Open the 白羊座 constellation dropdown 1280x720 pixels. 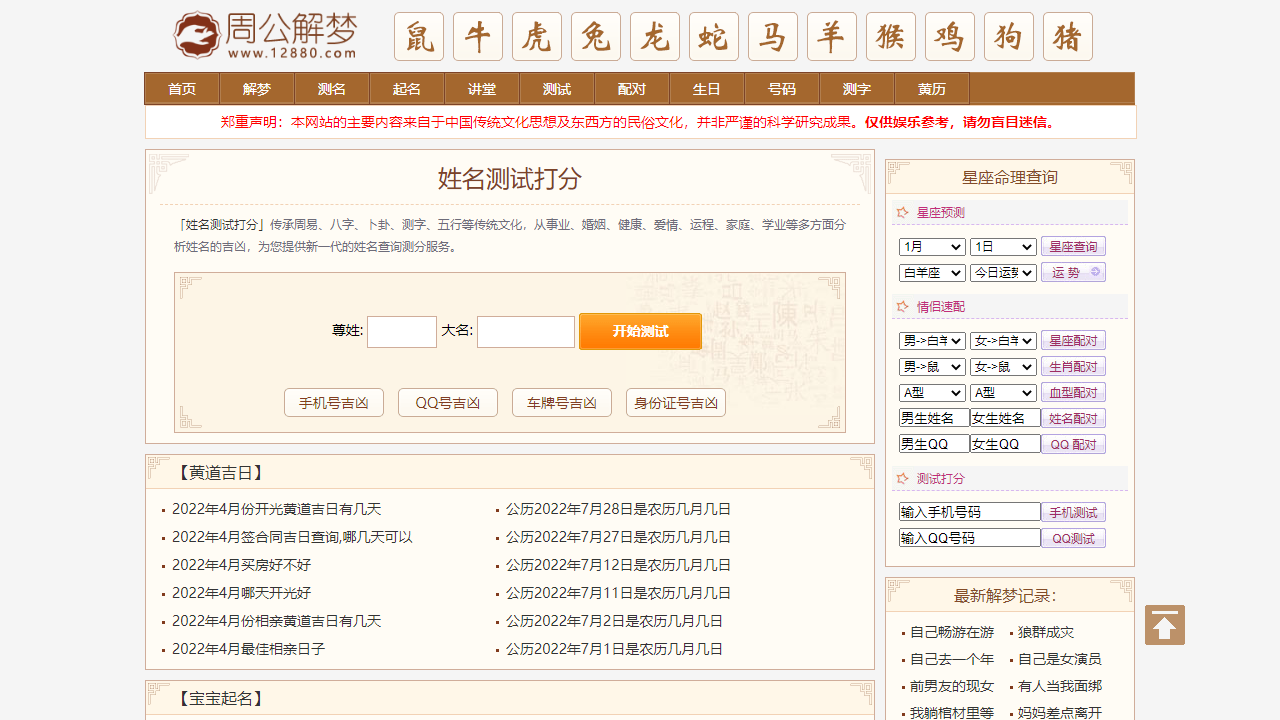click(x=931, y=272)
